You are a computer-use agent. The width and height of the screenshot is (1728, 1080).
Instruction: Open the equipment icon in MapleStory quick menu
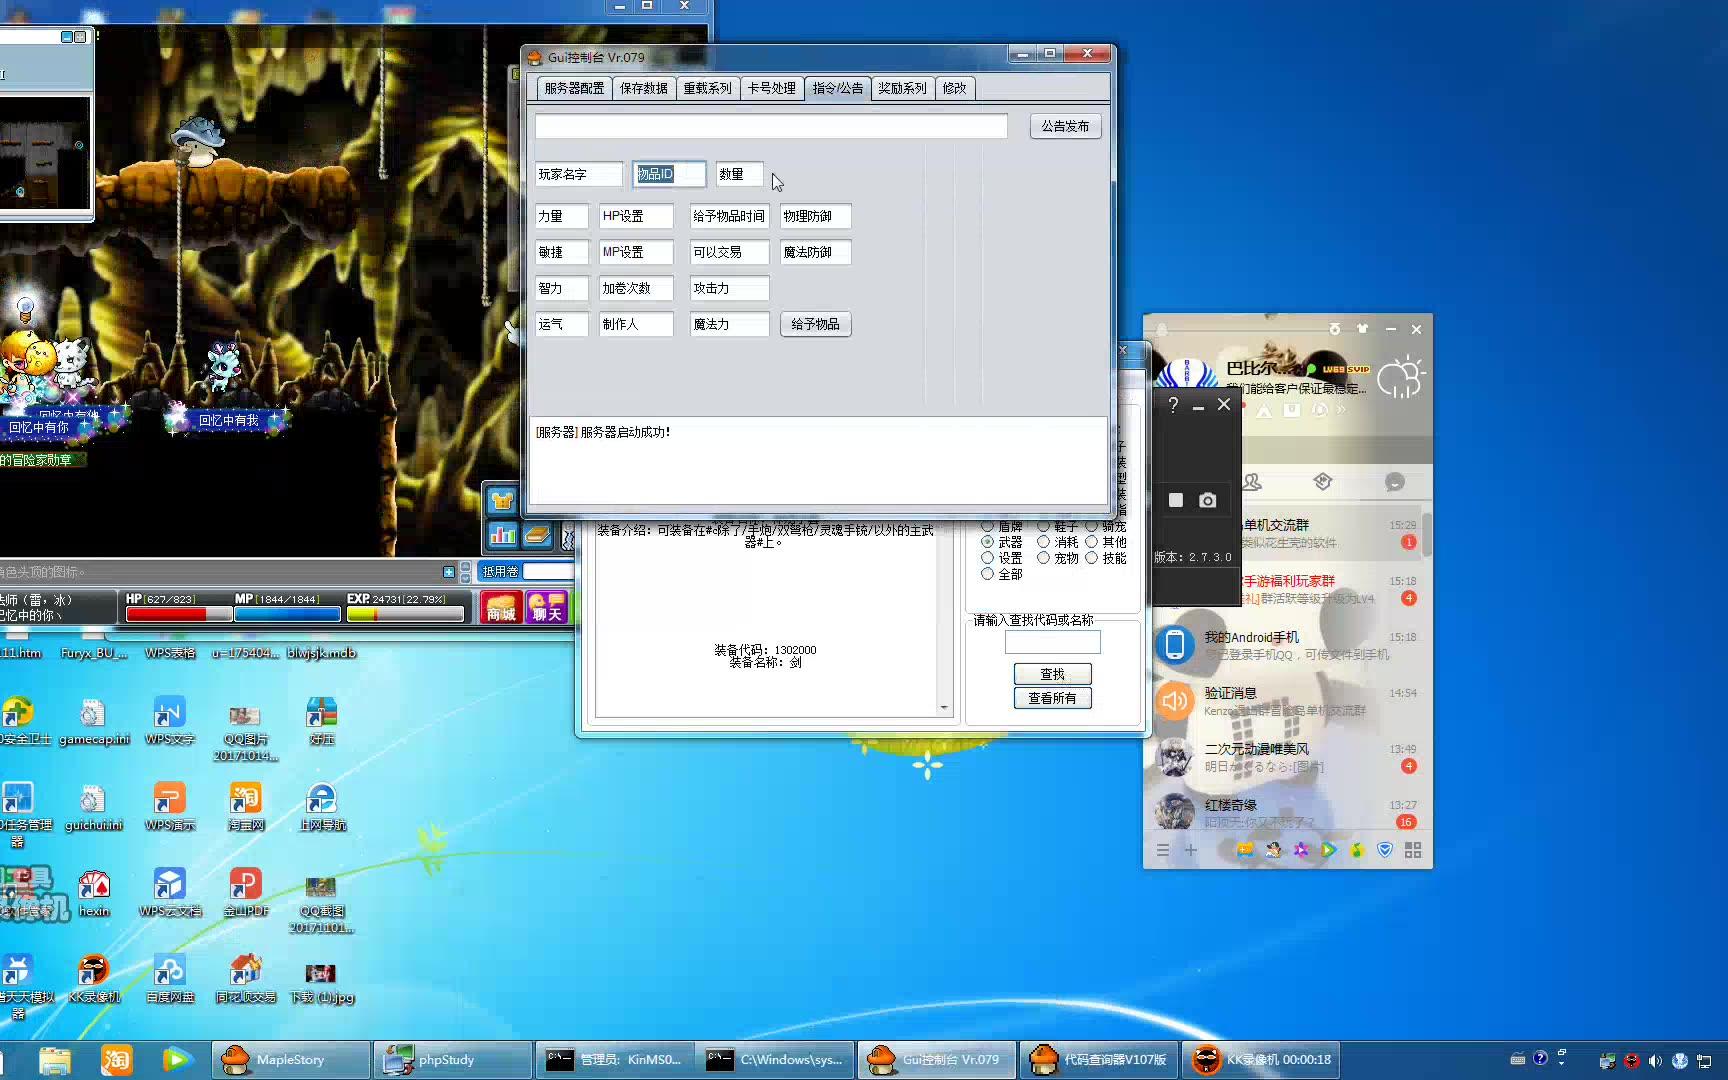[x=501, y=500]
